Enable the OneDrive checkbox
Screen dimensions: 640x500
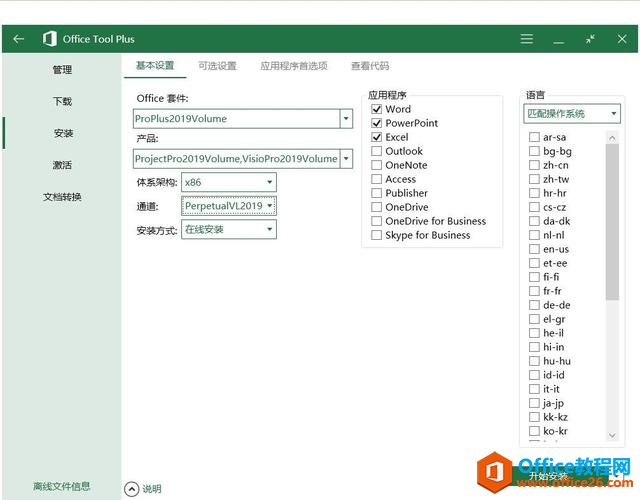(x=376, y=207)
